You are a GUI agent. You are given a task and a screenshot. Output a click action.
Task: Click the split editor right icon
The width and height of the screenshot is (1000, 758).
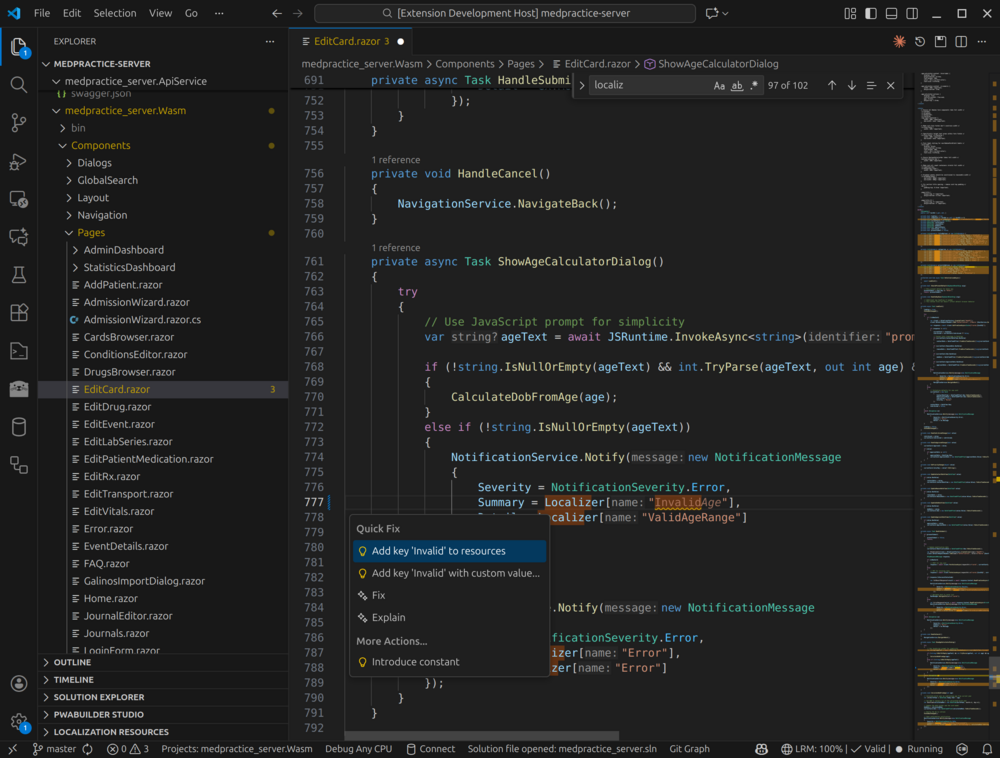961,42
